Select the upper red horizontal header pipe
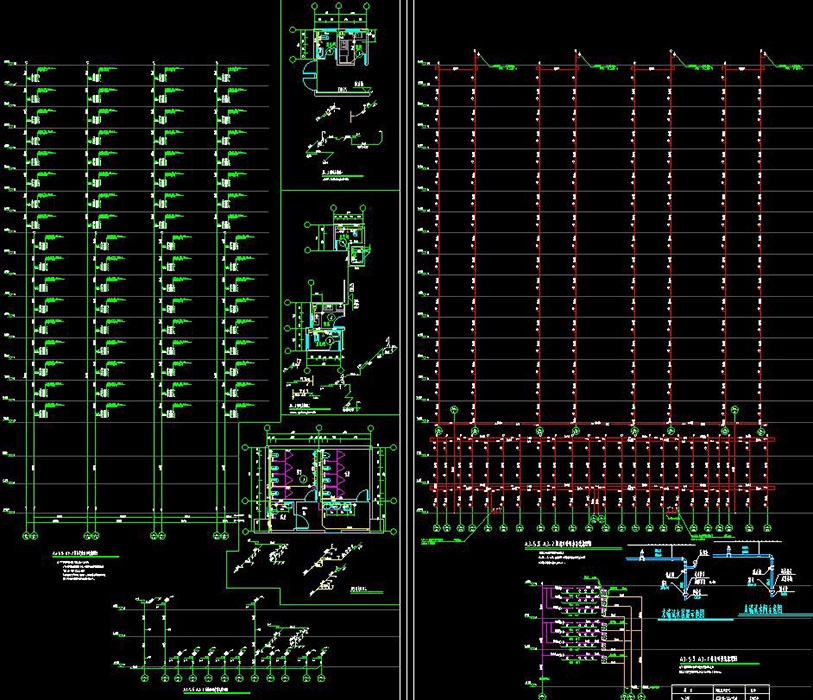 pyautogui.click(x=600, y=440)
